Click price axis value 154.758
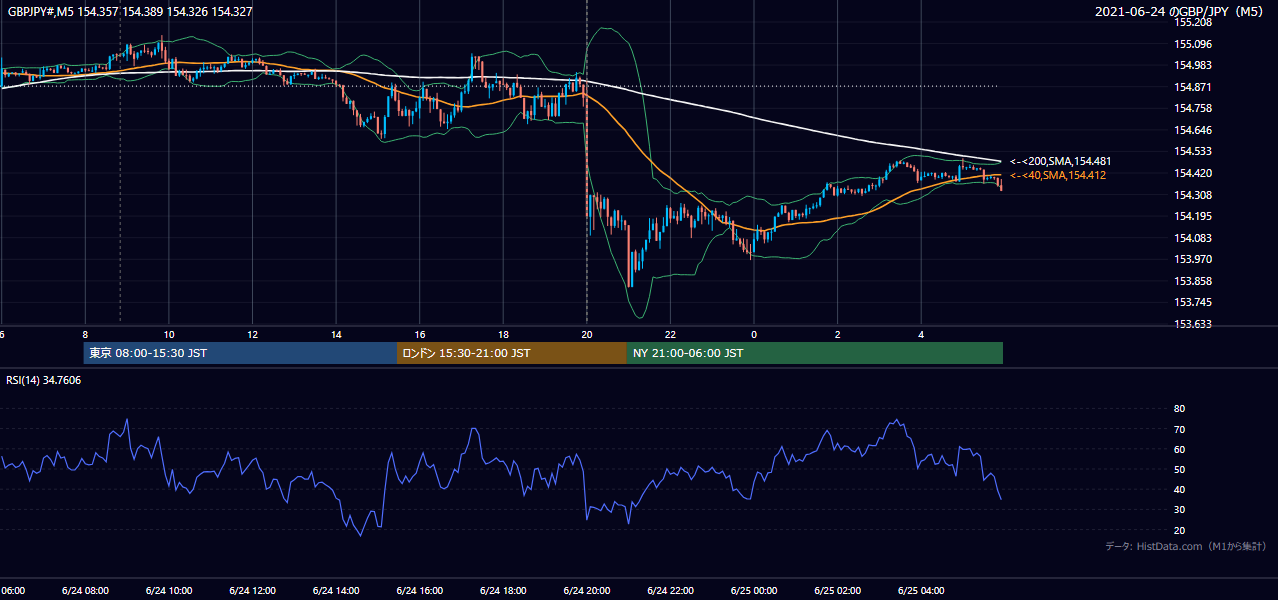This screenshot has height=600, width=1278. 1193,108
